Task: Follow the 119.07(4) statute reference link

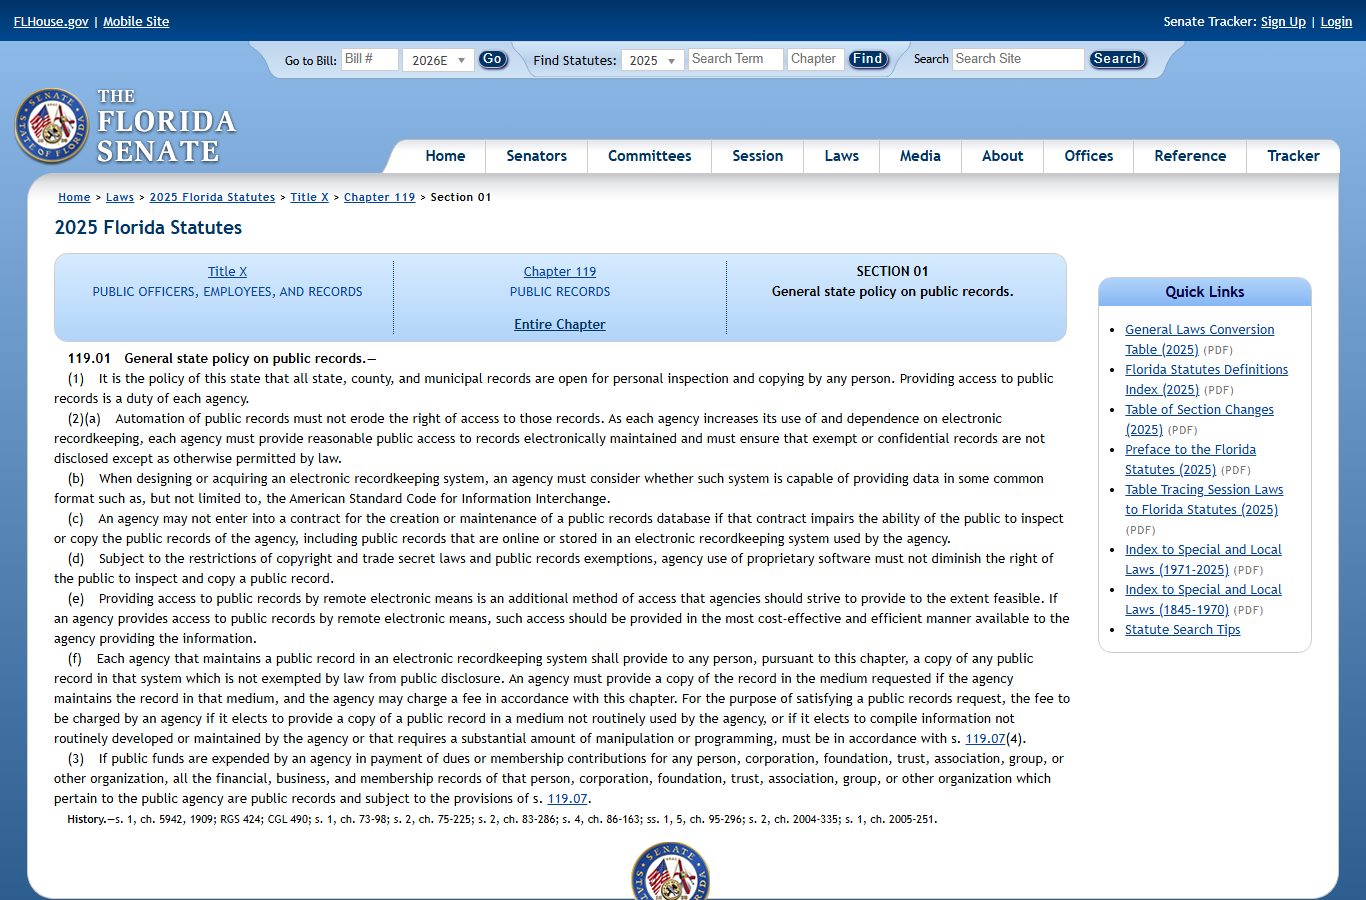Action: point(985,739)
